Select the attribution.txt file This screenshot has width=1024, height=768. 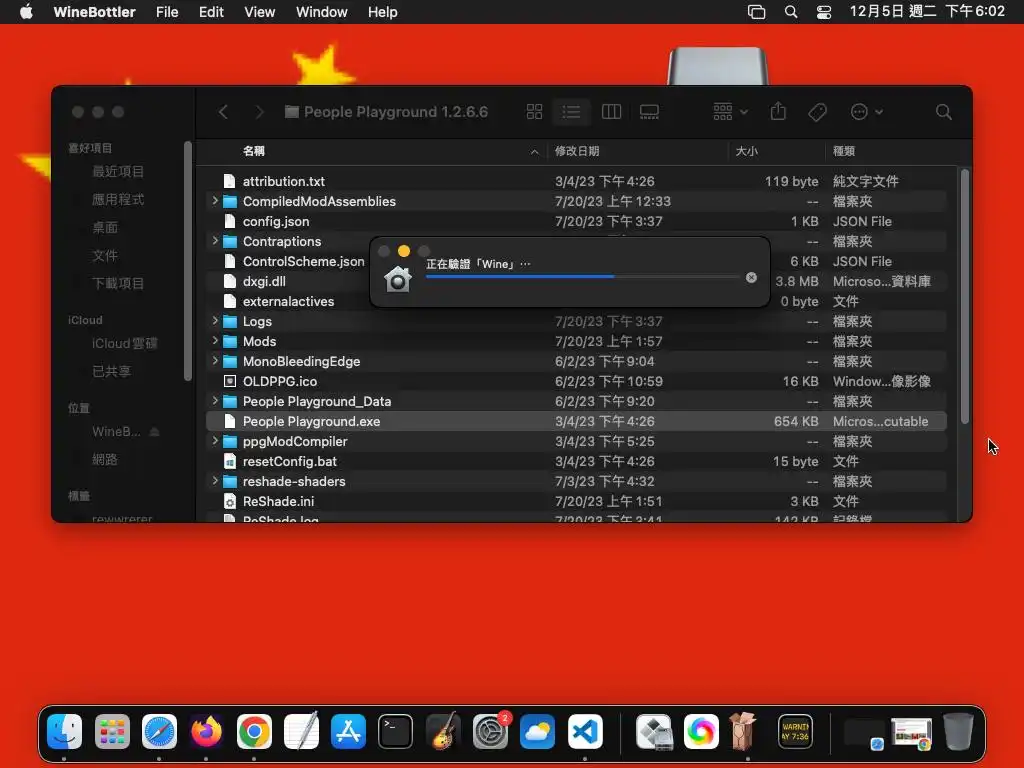[x=576, y=181]
